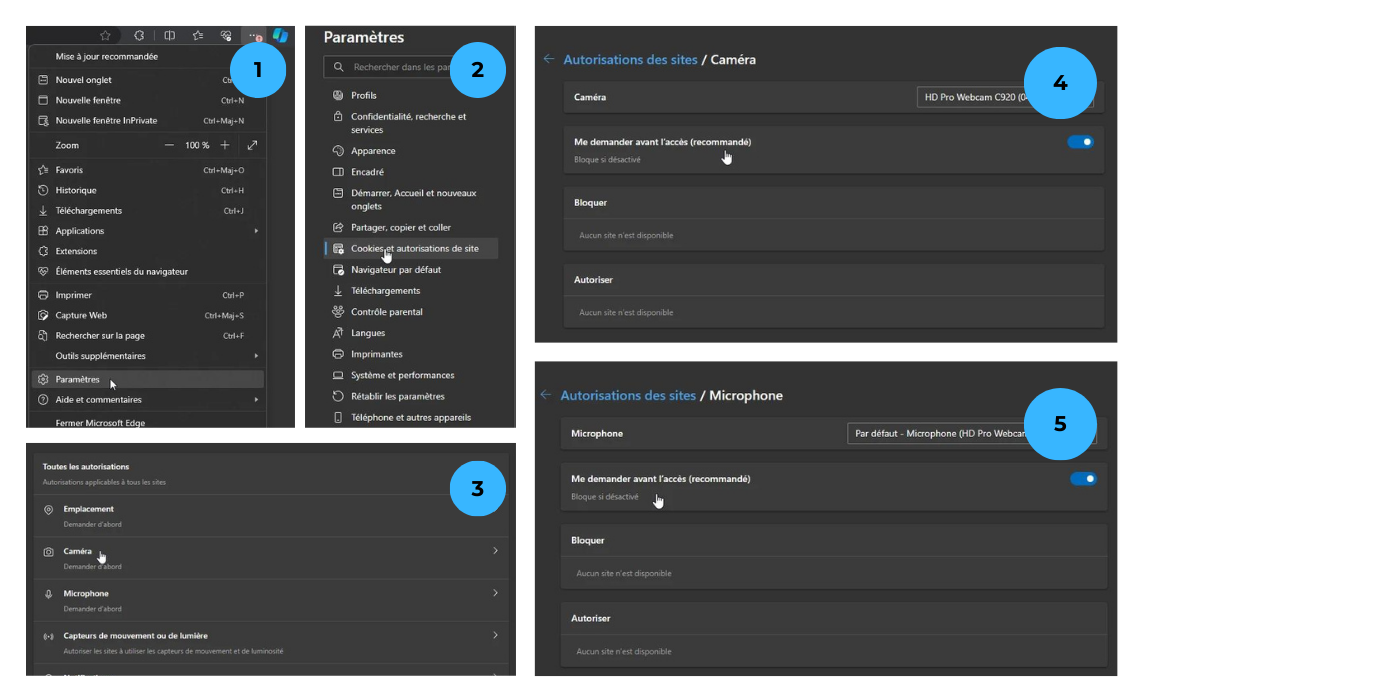Image resolution: width=1400 pixels, height=700 pixels.
Task: Click the Copilot icon in the Edge toolbar
Action: (x=280, y=35)
